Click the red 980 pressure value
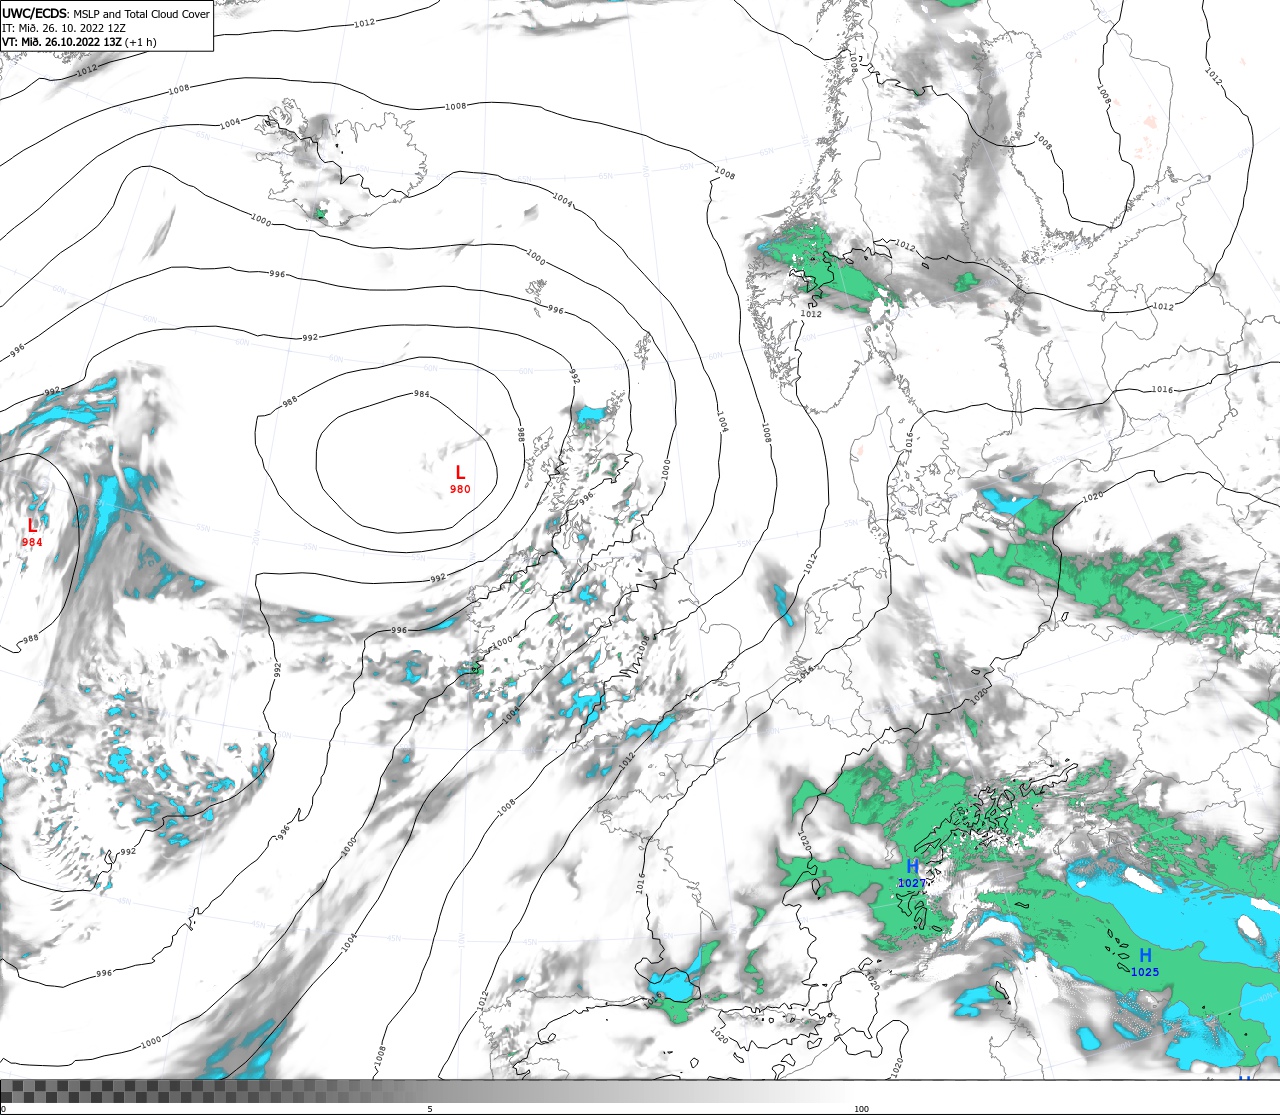This screenshot has height=1115, width=1280. point(460,489)
